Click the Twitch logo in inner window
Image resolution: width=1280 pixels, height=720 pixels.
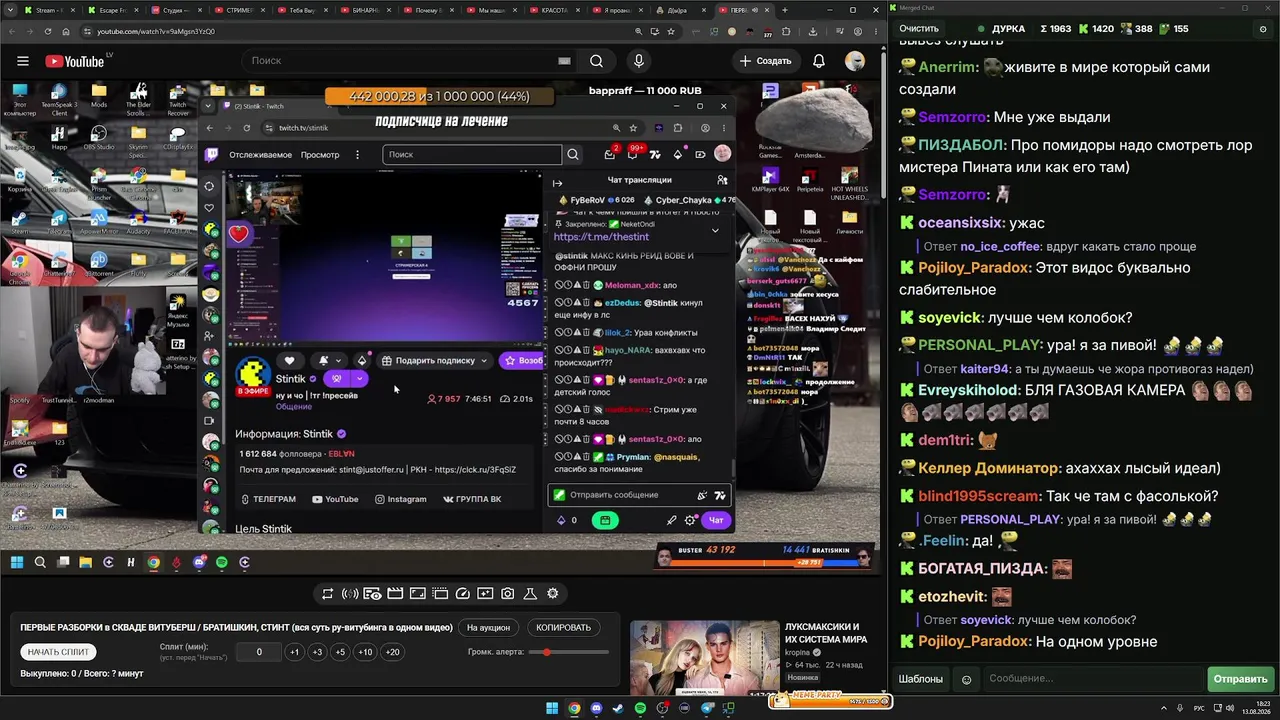coord(211,155)
